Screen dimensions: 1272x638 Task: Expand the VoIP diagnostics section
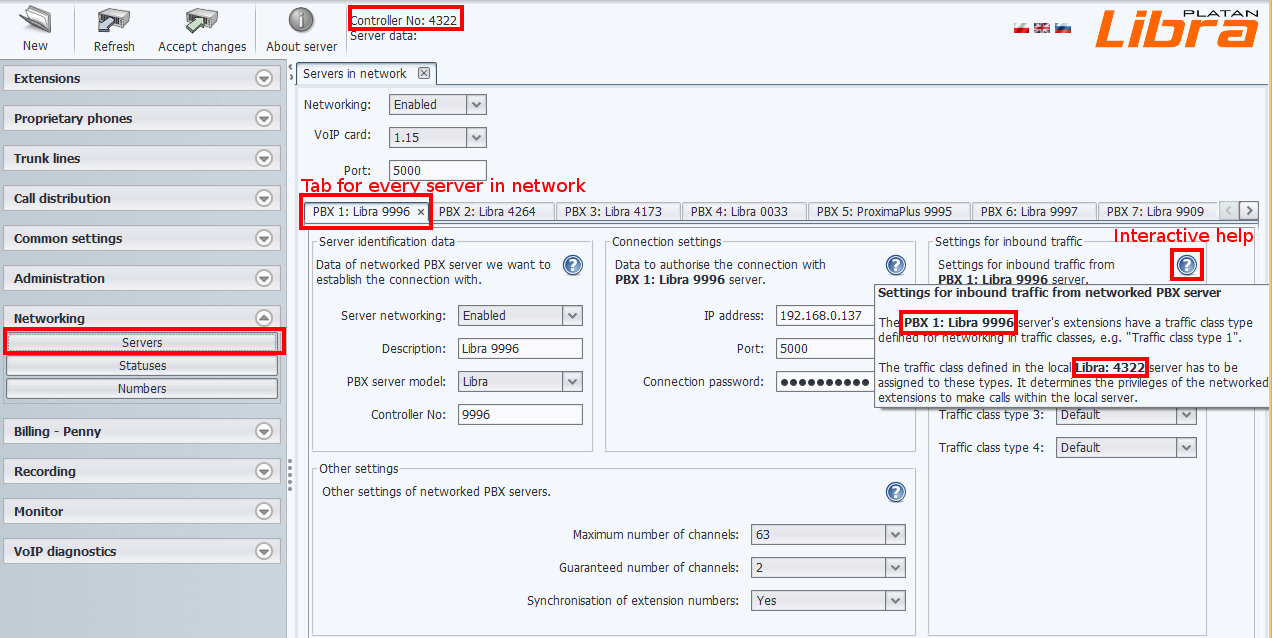[263, 551]
